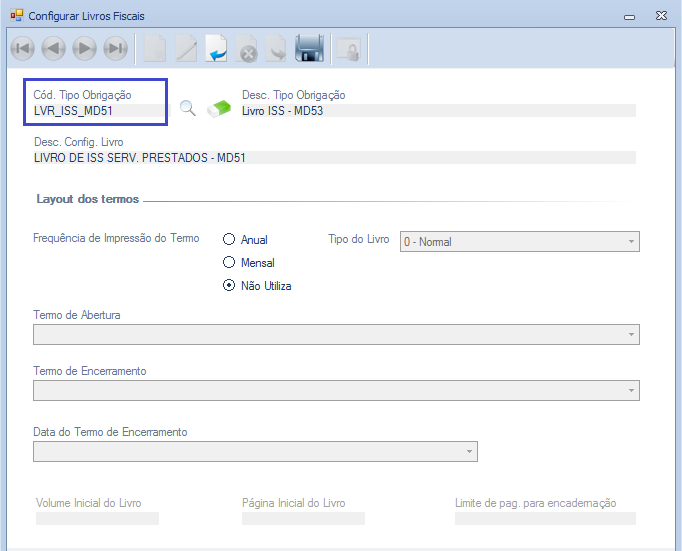Viewport: 682px width, 551px height.
Task: Expand the Termo de Encerramento combo box
Action: [x=336, y=391]
